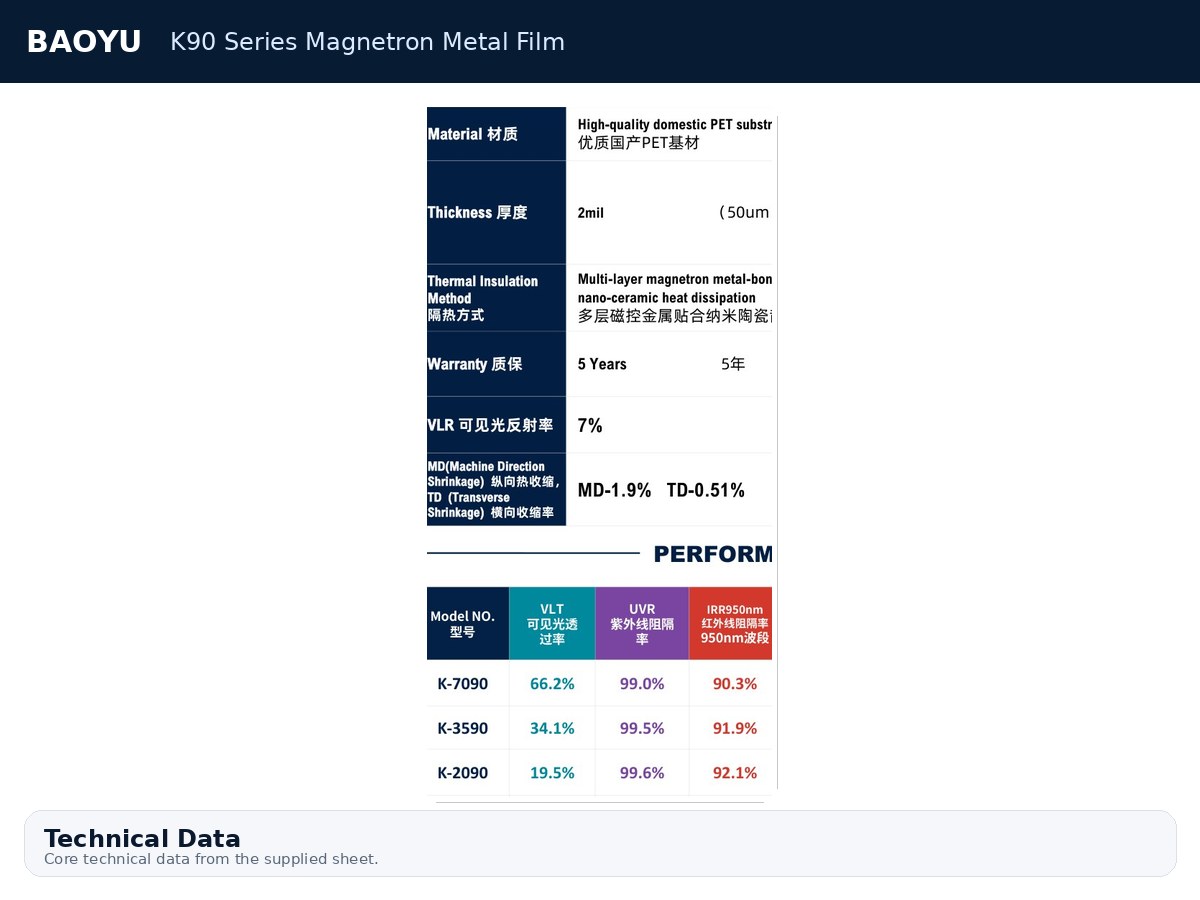Select the MD-1.9% shrinkage value
Screen dimensions: 1200x900
614,491
